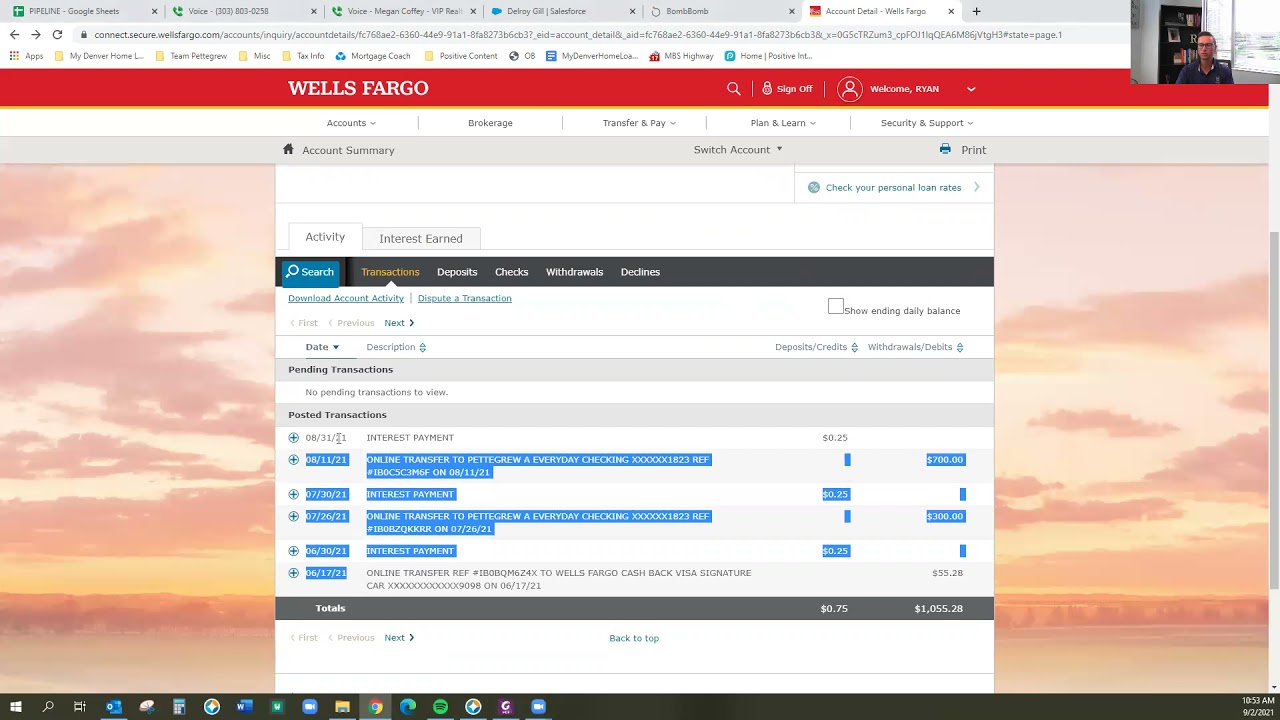Go back with browser back arrow

(14, 34)
